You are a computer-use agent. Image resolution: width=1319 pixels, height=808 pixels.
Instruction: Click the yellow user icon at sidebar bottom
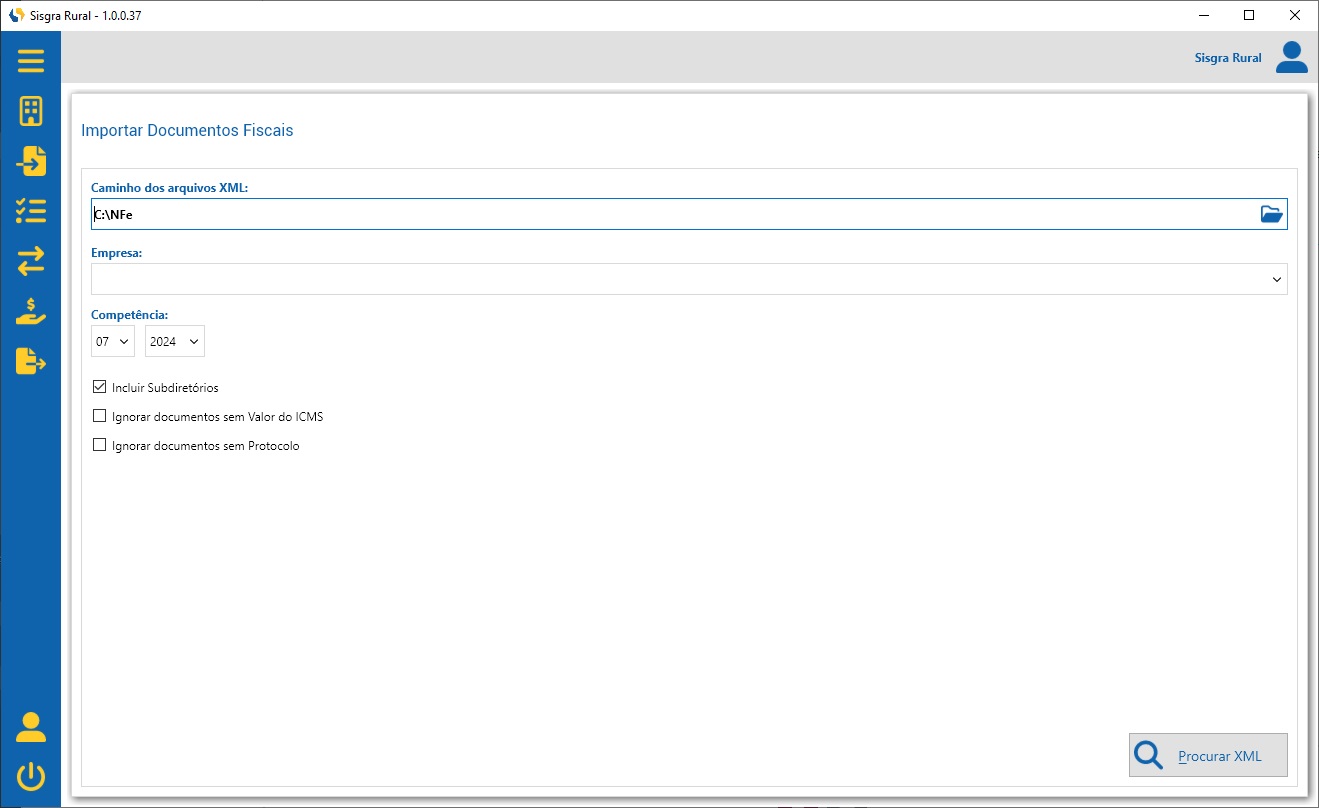click(x=31, y=727)
